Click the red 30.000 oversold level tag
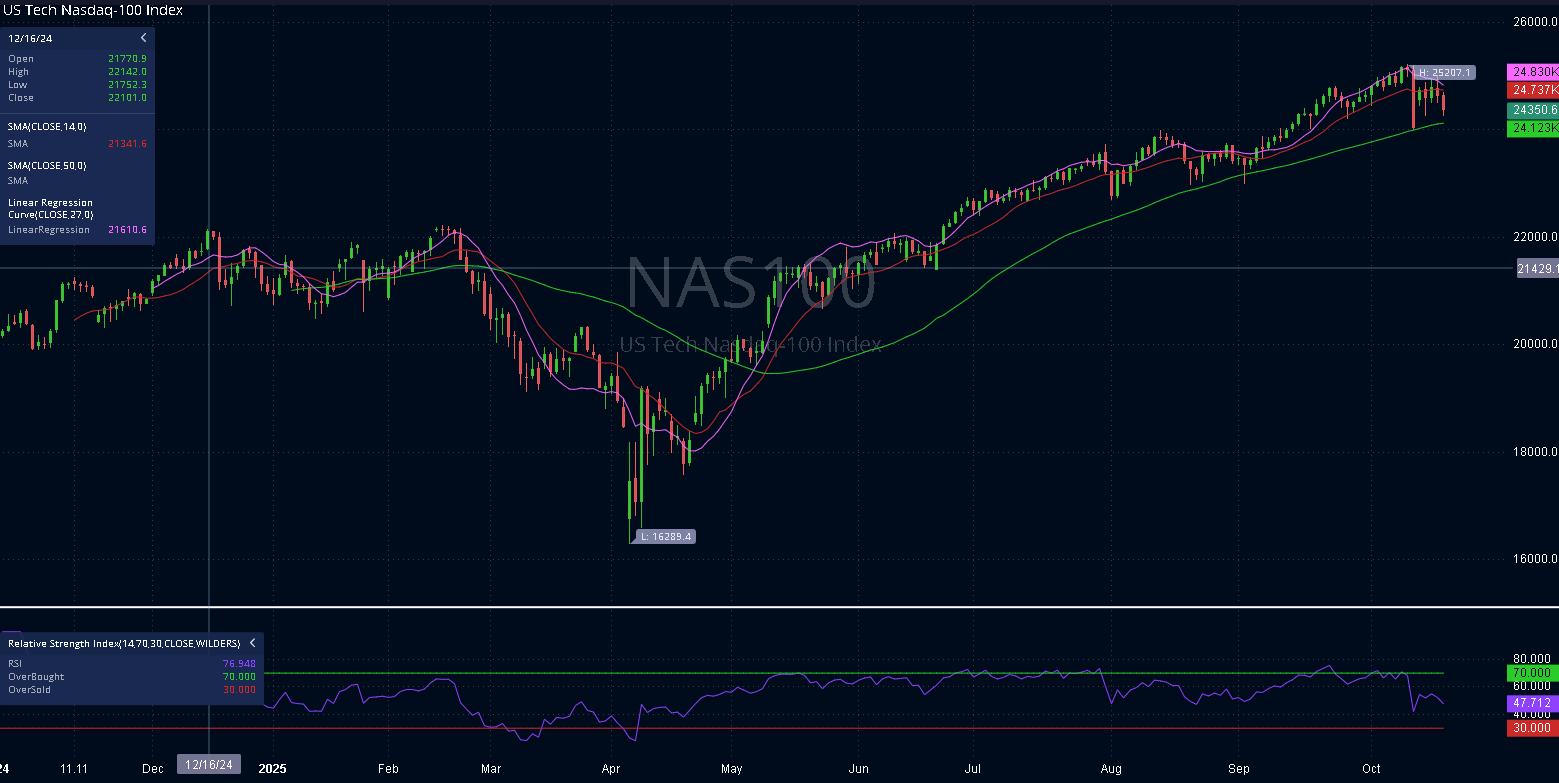Viewport: 1559px width, 783px height. click(1532, 728)
